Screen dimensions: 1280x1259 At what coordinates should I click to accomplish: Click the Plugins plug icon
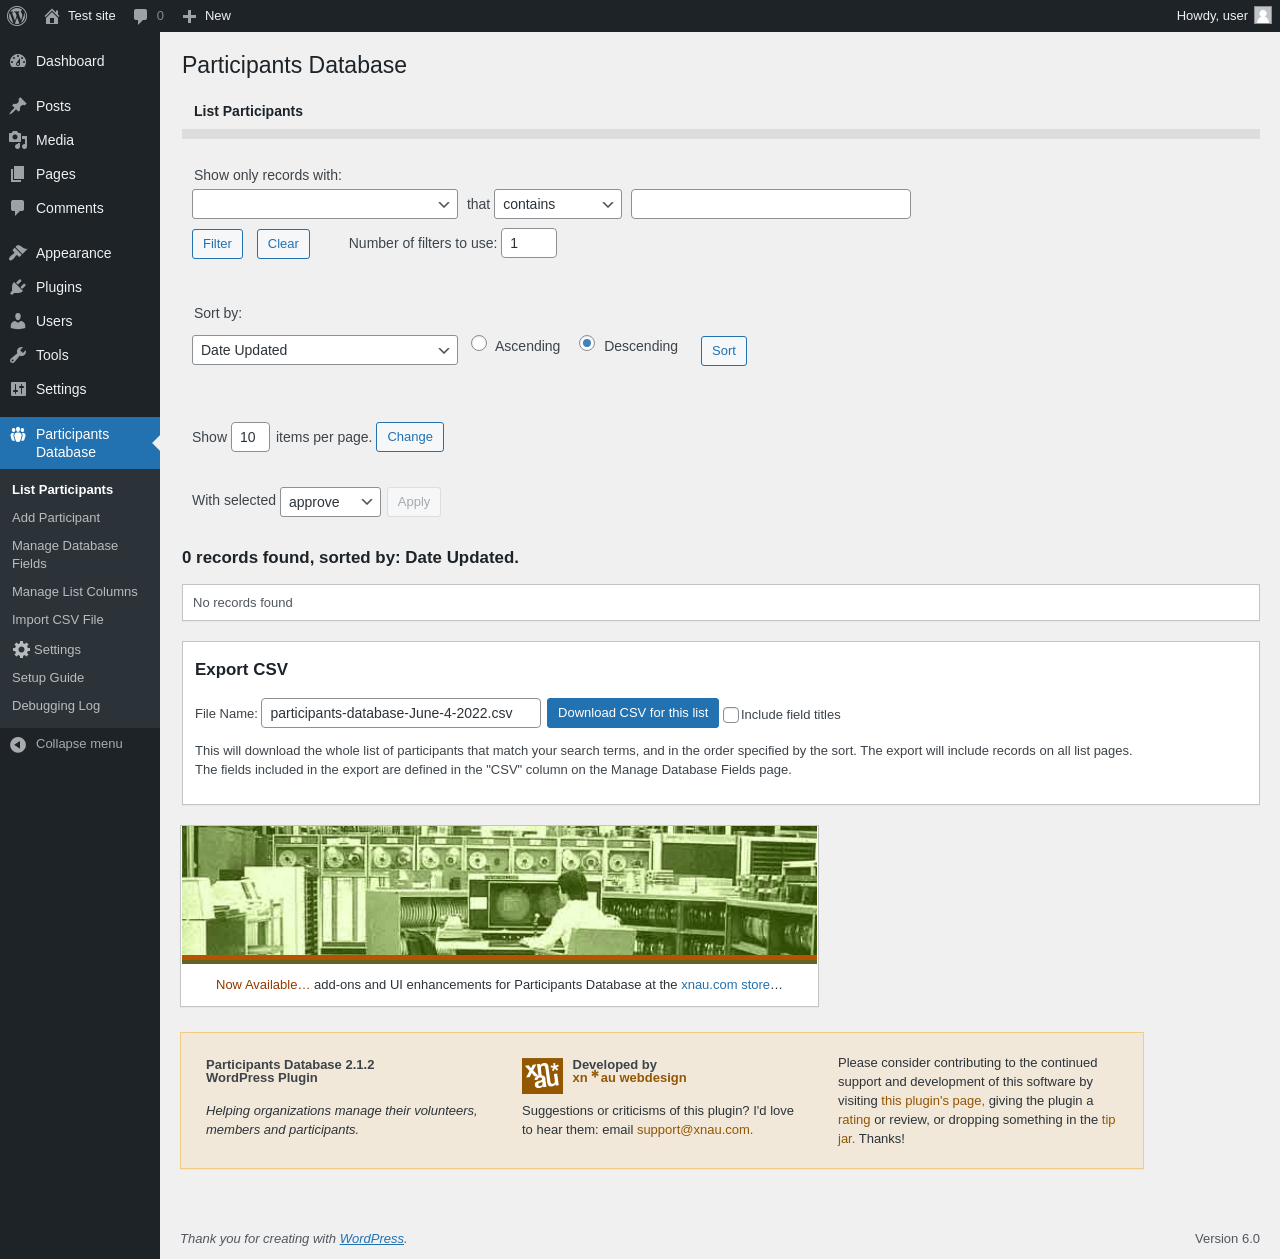(18, 287)
